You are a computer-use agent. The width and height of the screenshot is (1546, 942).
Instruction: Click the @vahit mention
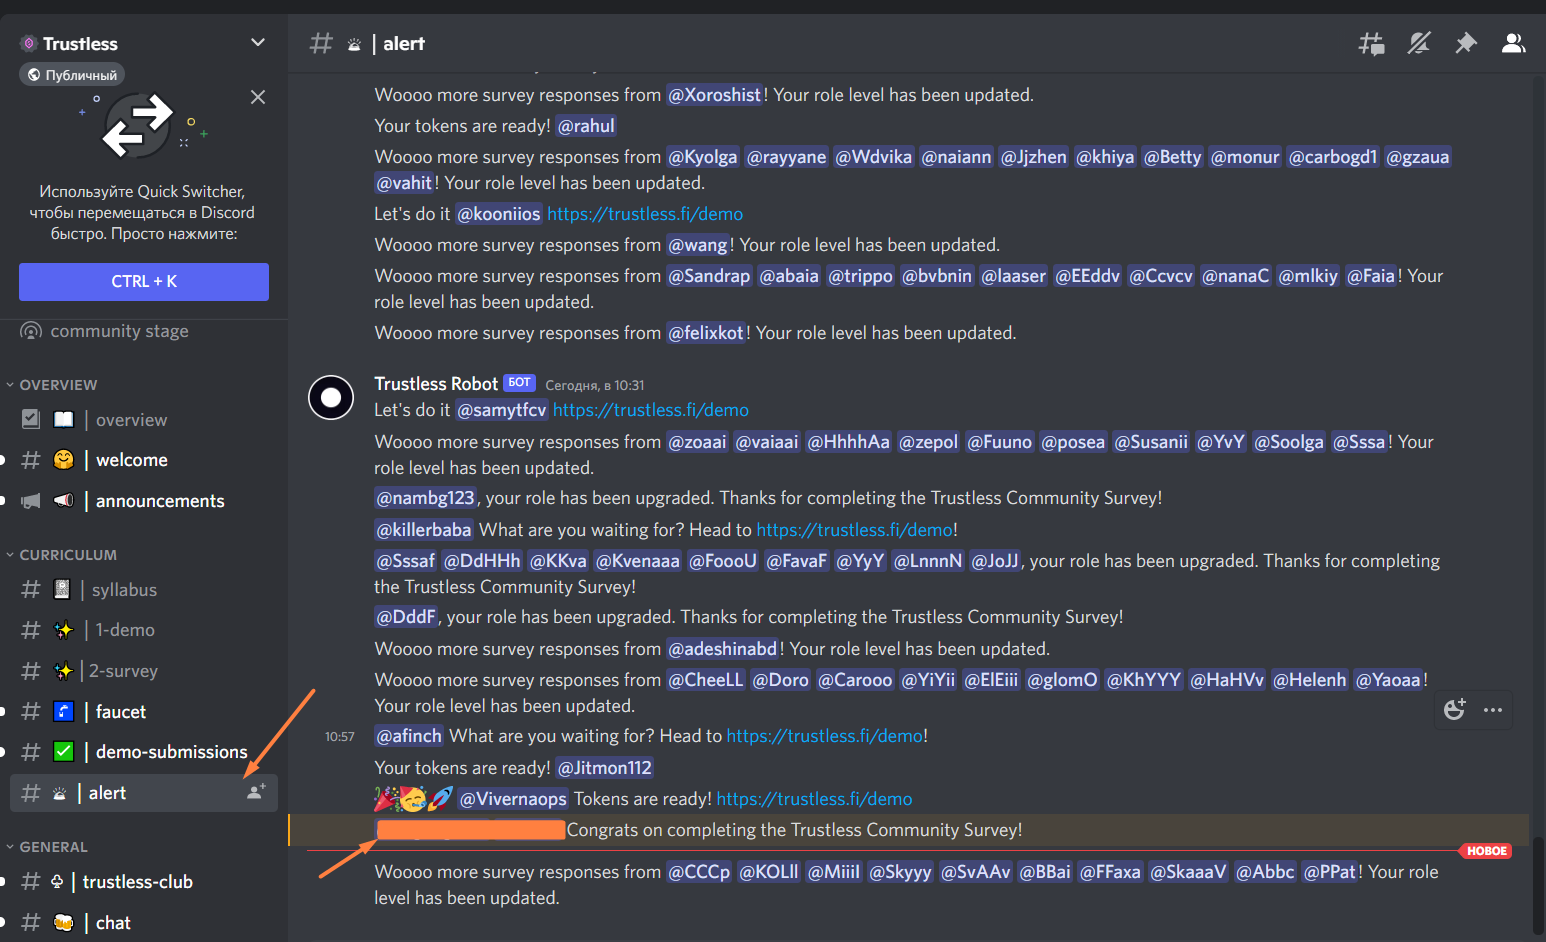pos(404,183)
